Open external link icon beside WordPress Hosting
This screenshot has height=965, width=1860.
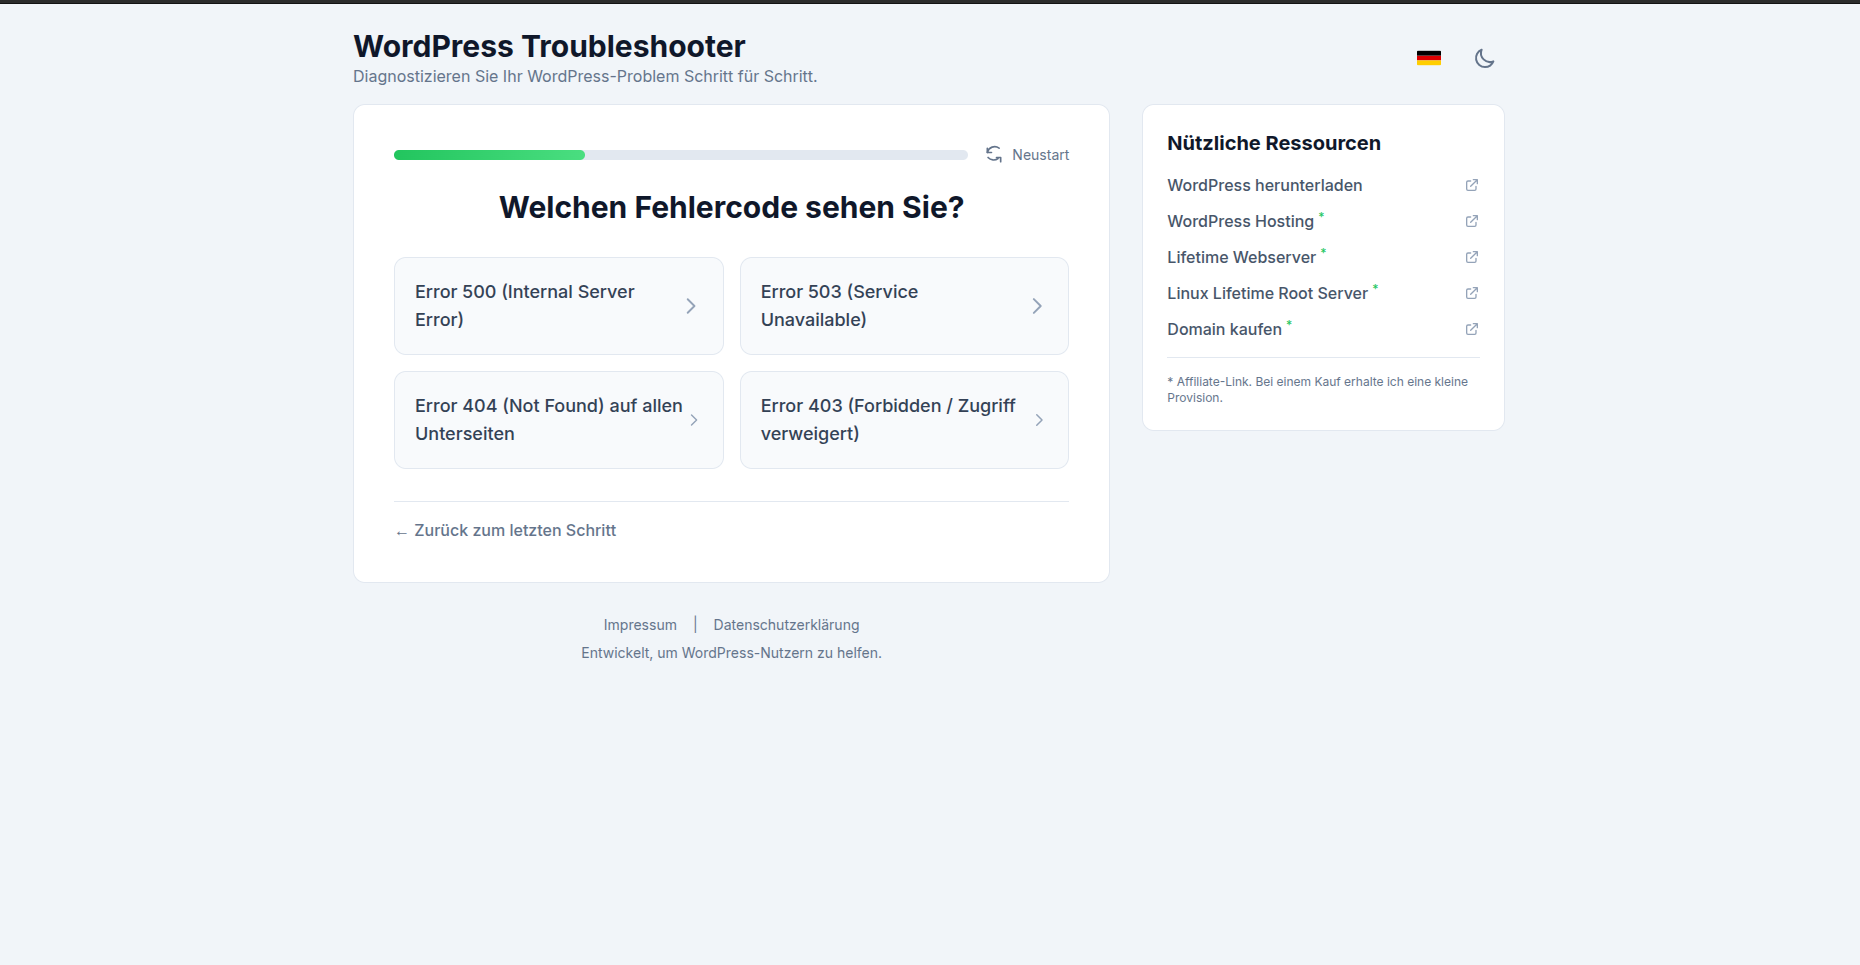(1472, 221)
